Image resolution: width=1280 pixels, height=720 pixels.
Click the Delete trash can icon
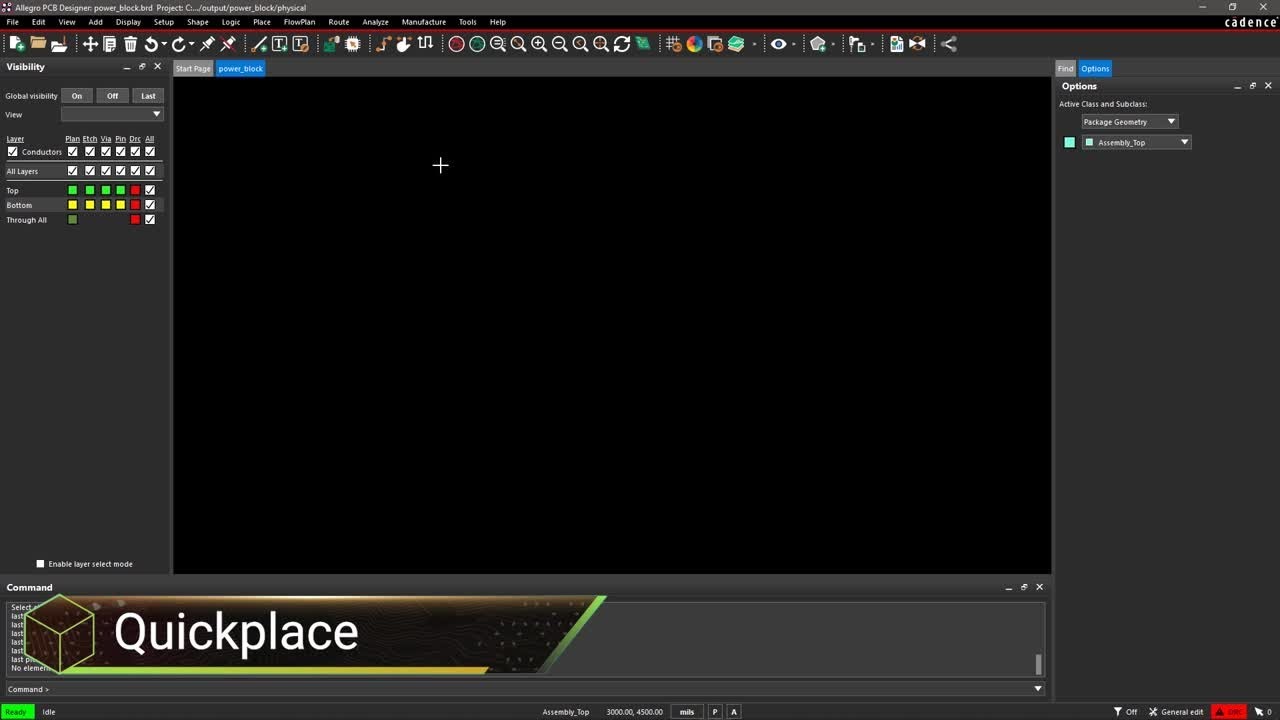point(130,44)
